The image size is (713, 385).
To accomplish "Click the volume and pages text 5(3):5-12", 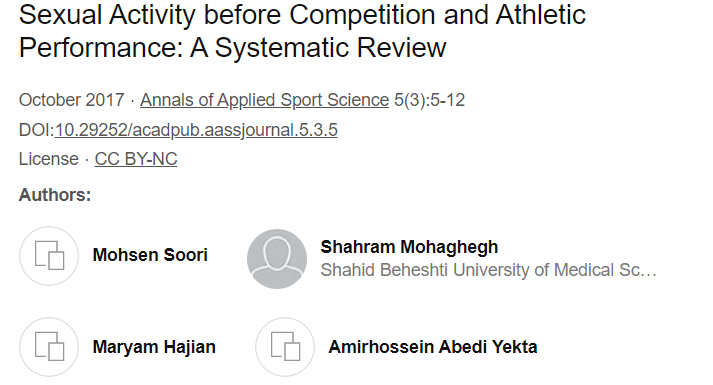I will [430, 100].
